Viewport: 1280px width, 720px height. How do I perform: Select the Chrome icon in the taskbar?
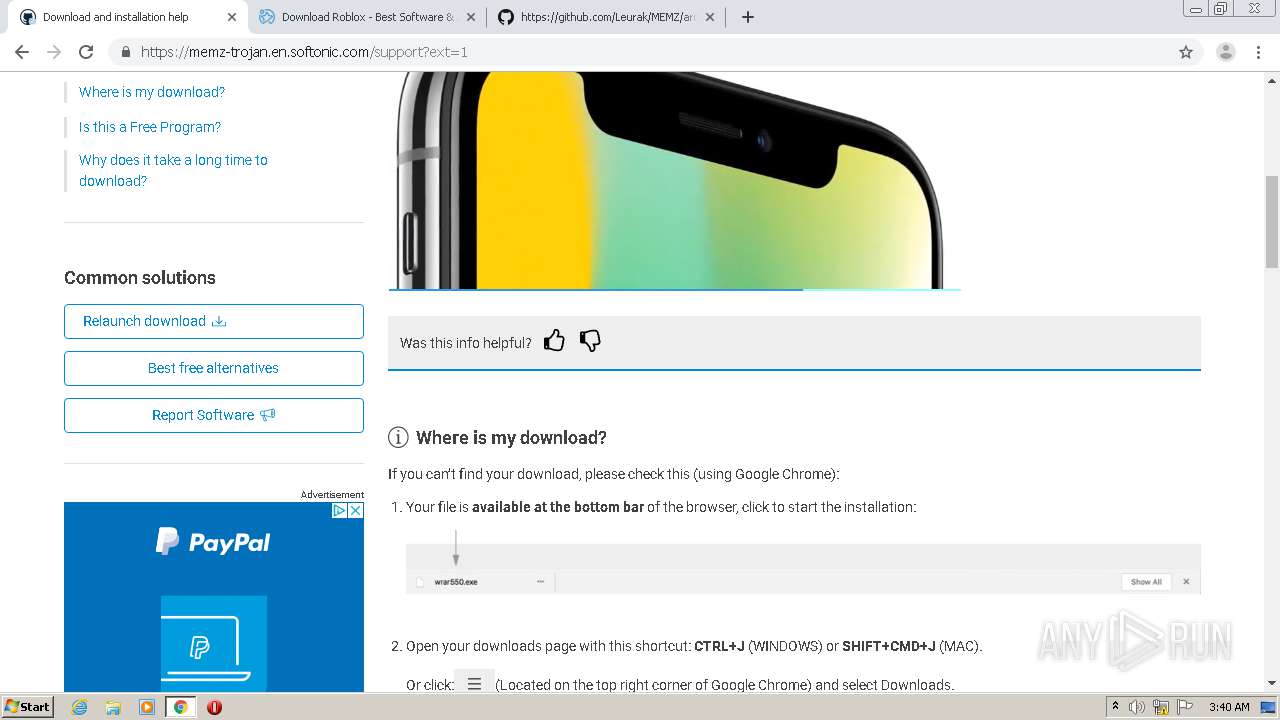click(x=180, y=707)
